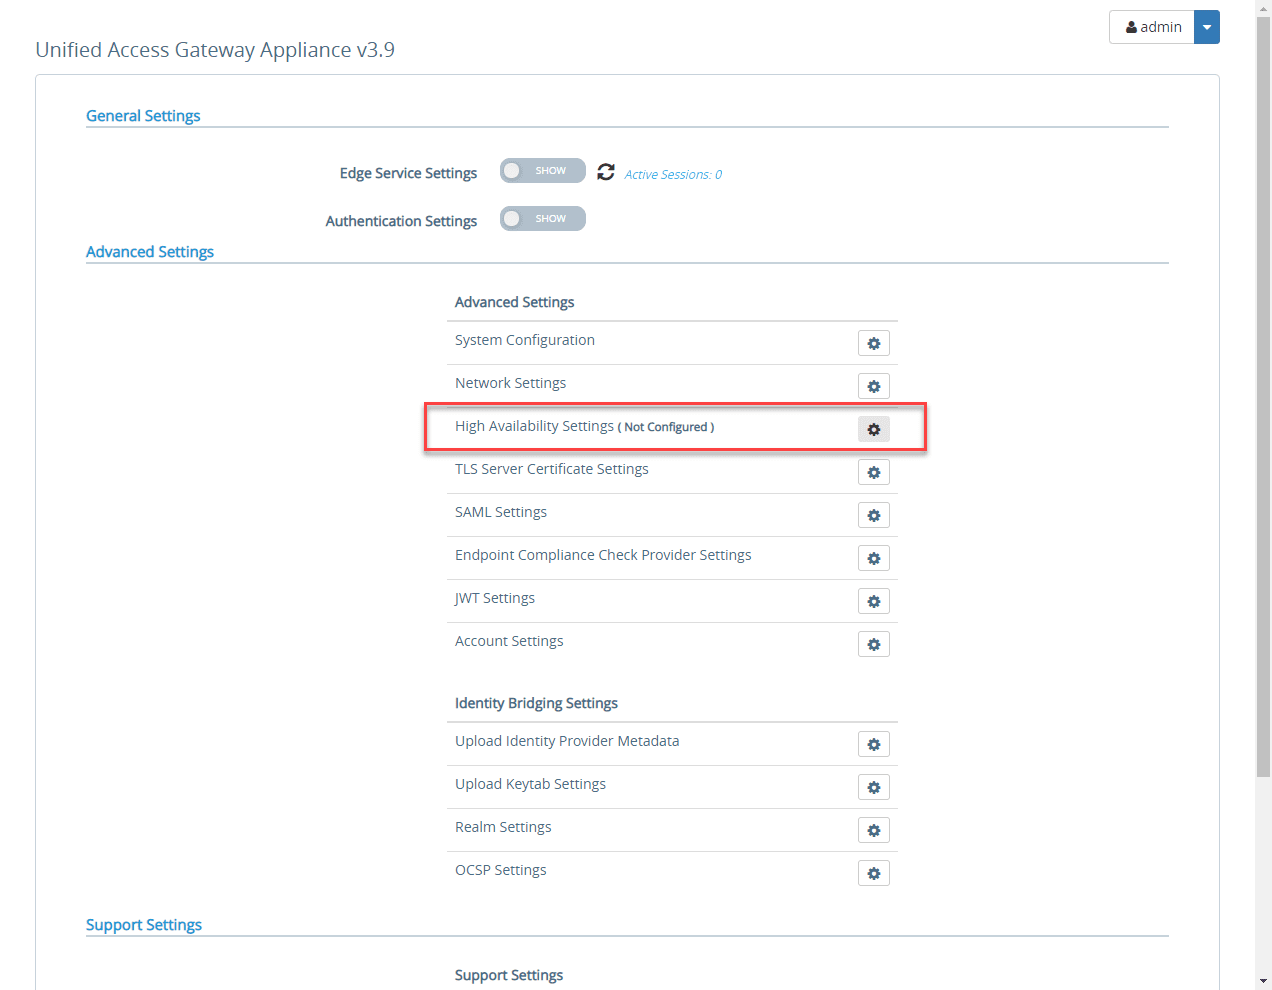Click the page vertical scrollbar

pyautogui.click(x=1263, y=400)
